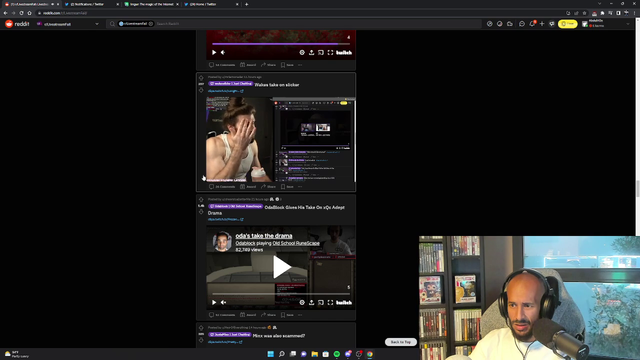Remove the r/LivestreamFail search scope chip
The width and height of the screenshot is (640, 360).
[x=151, y=24]
